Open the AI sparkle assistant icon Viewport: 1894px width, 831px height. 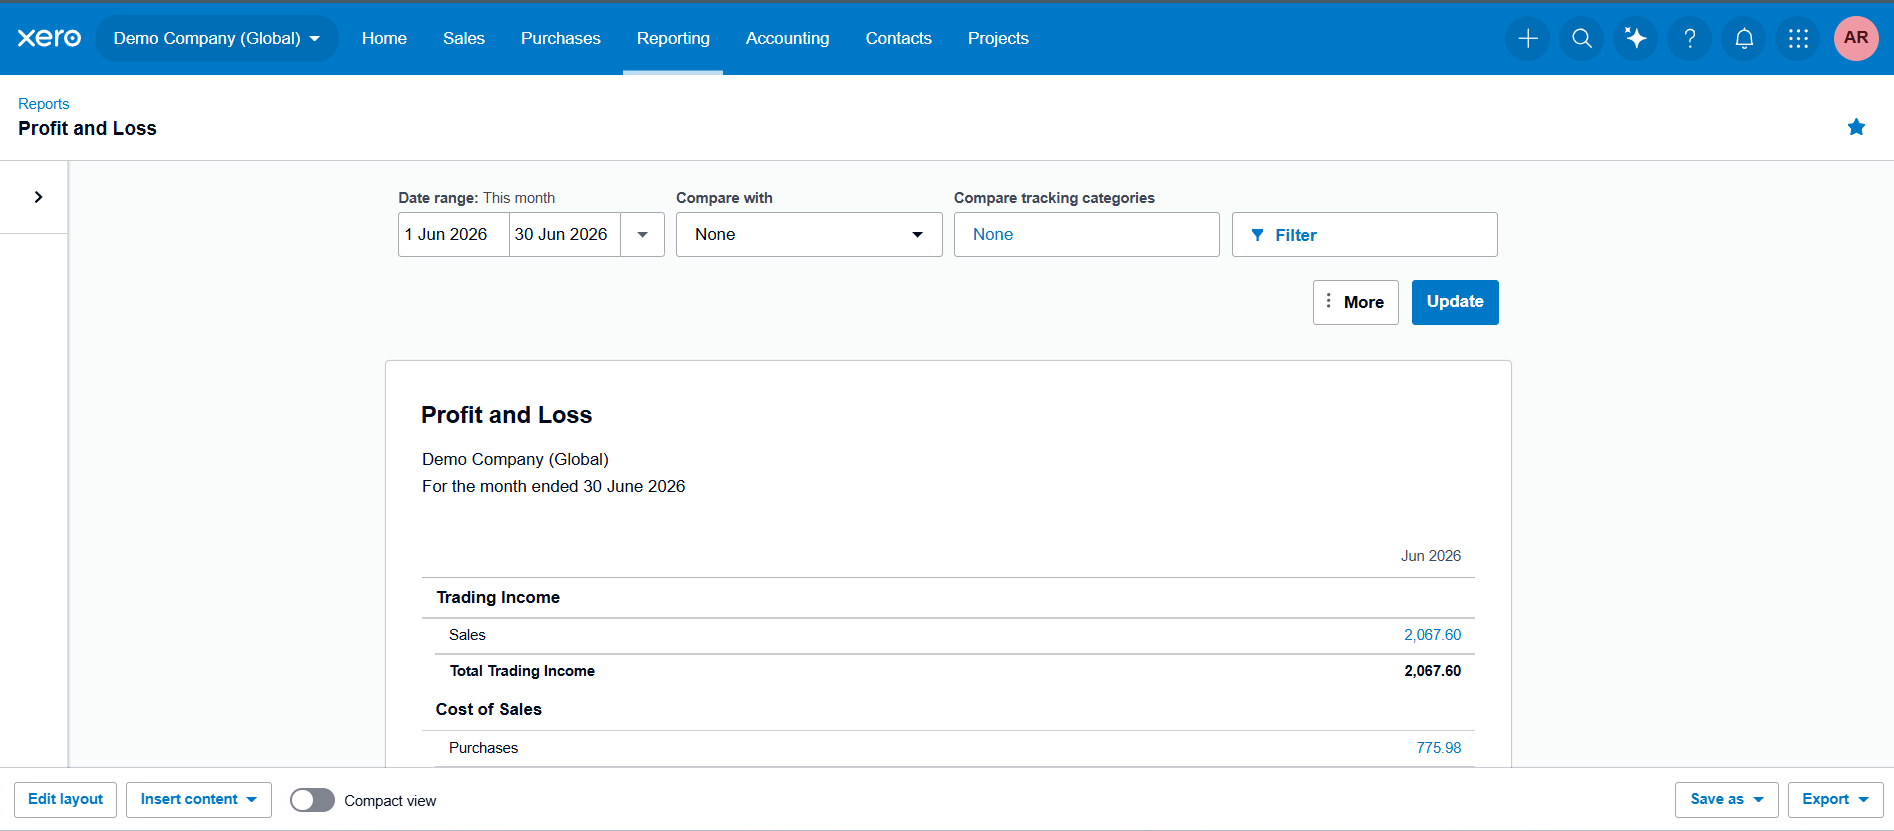[x=1636, y=38]
